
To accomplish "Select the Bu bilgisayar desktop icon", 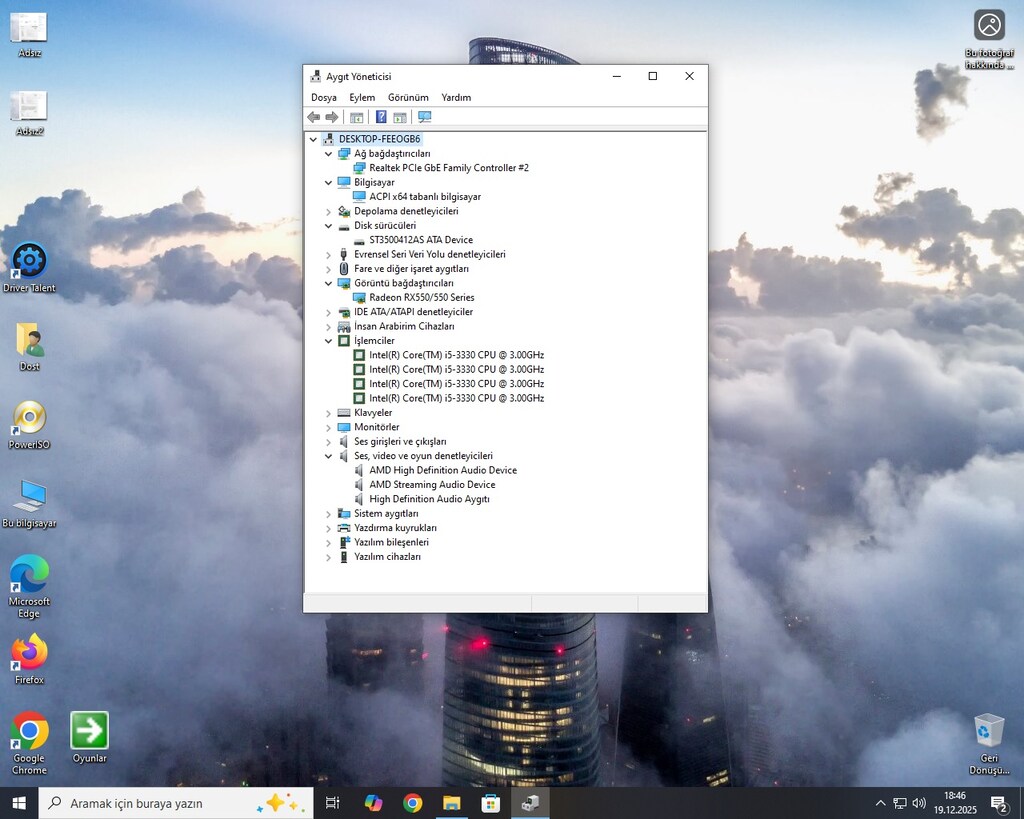I will coord(29,504).
